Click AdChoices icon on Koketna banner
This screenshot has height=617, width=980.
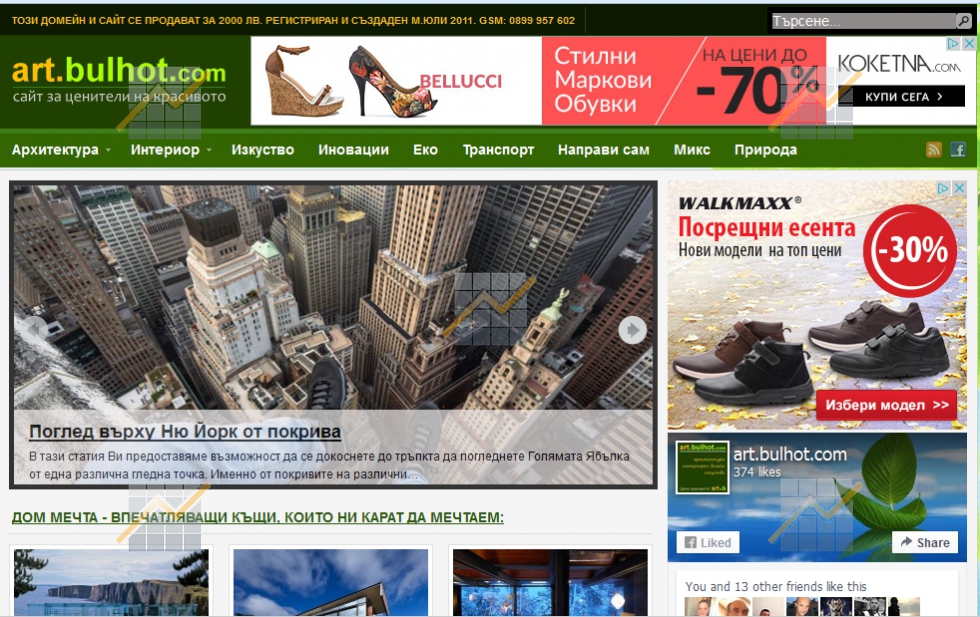click(x=953, y=43)
